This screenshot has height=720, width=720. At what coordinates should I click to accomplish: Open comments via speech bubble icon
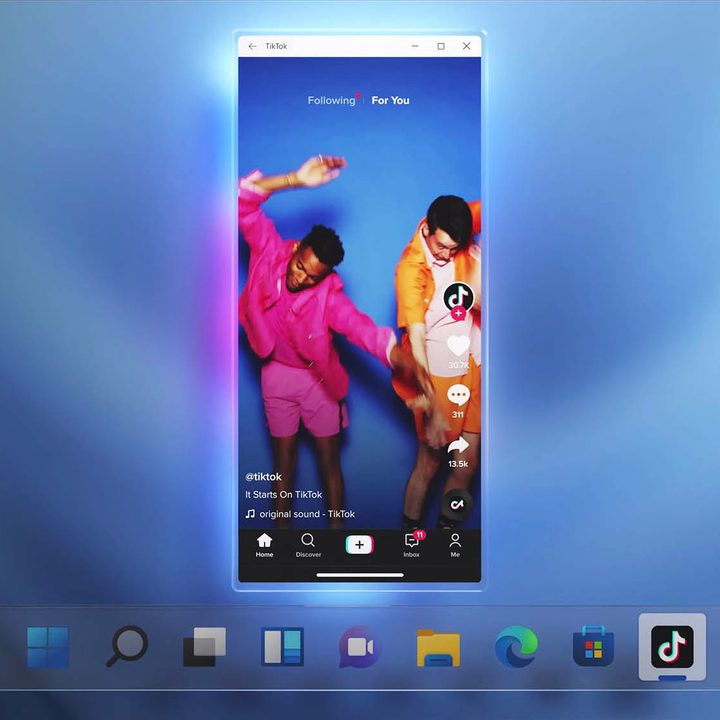tap(458, 395)
